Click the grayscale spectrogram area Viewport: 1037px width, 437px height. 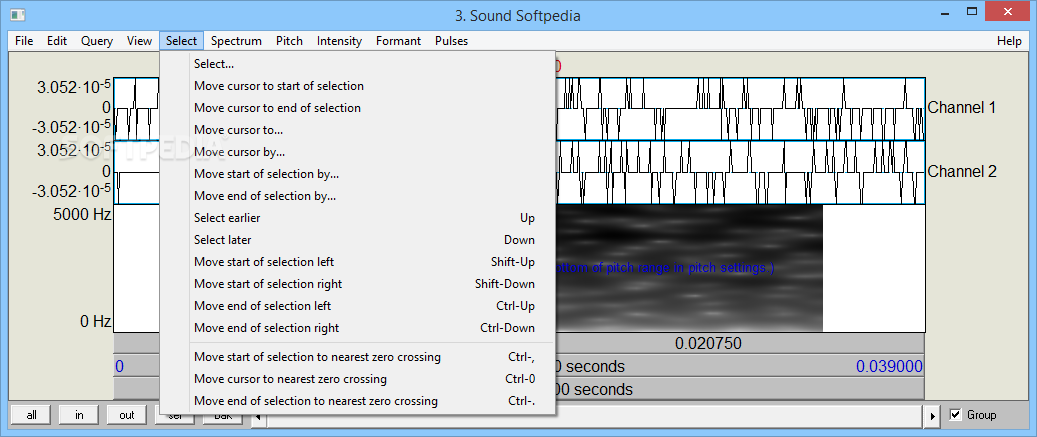[688, 268]
